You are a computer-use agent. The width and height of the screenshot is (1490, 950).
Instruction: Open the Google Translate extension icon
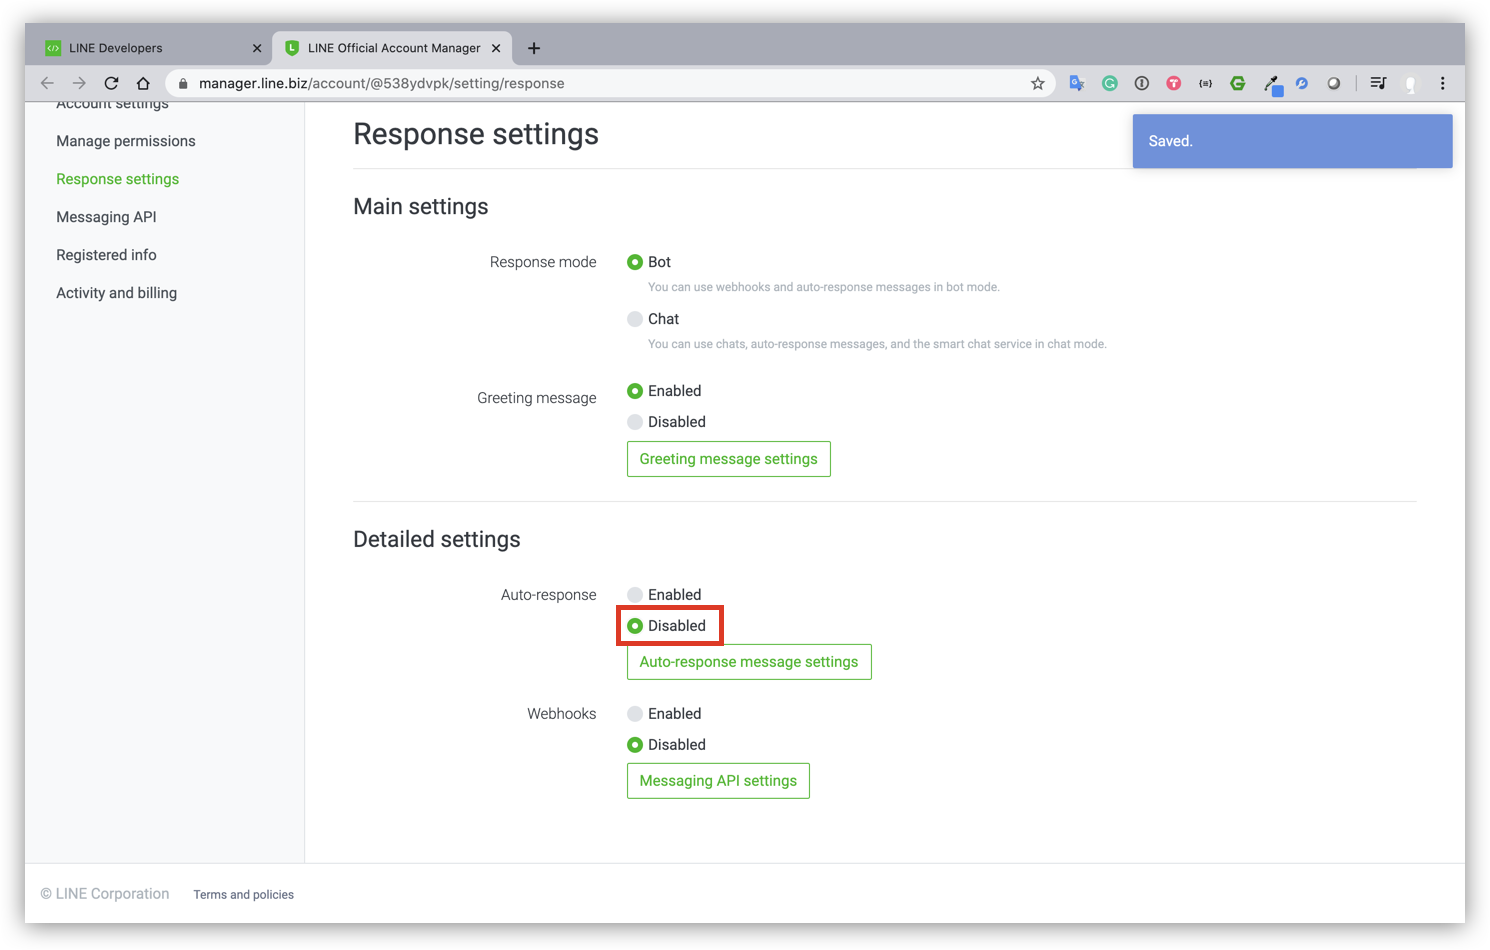pyautogui.click(x=1077, y=83)
